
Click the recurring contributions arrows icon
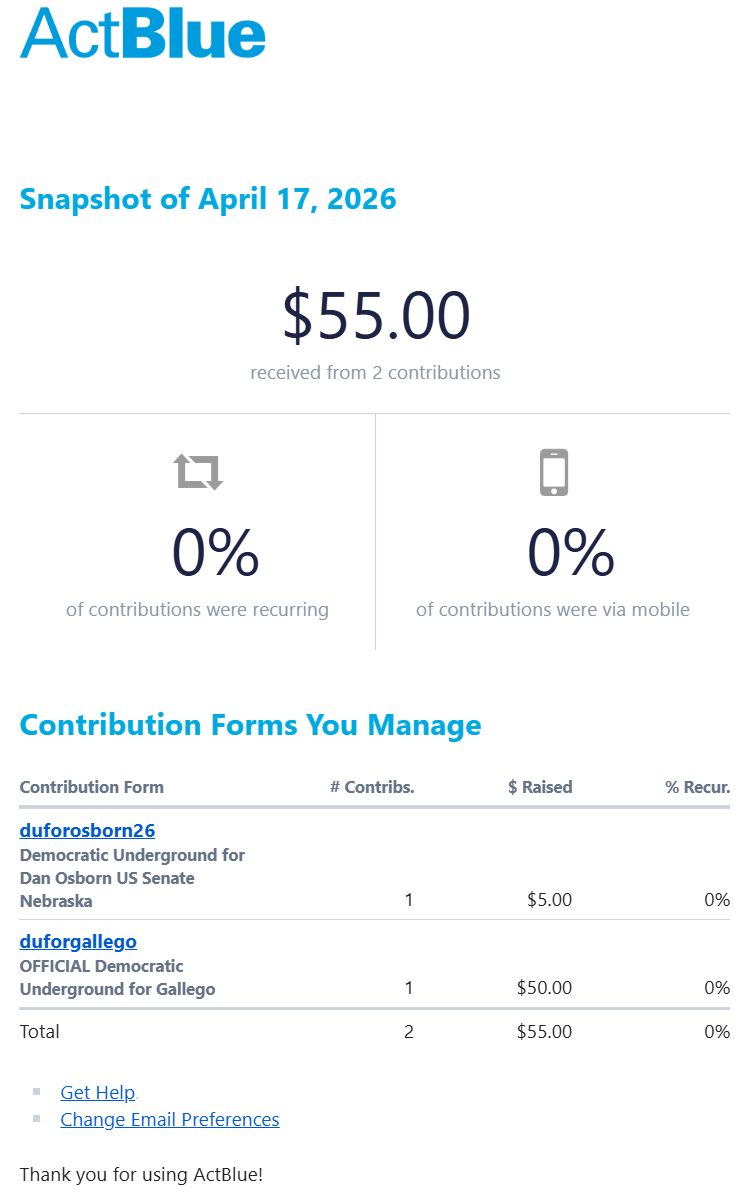[198, 471]
